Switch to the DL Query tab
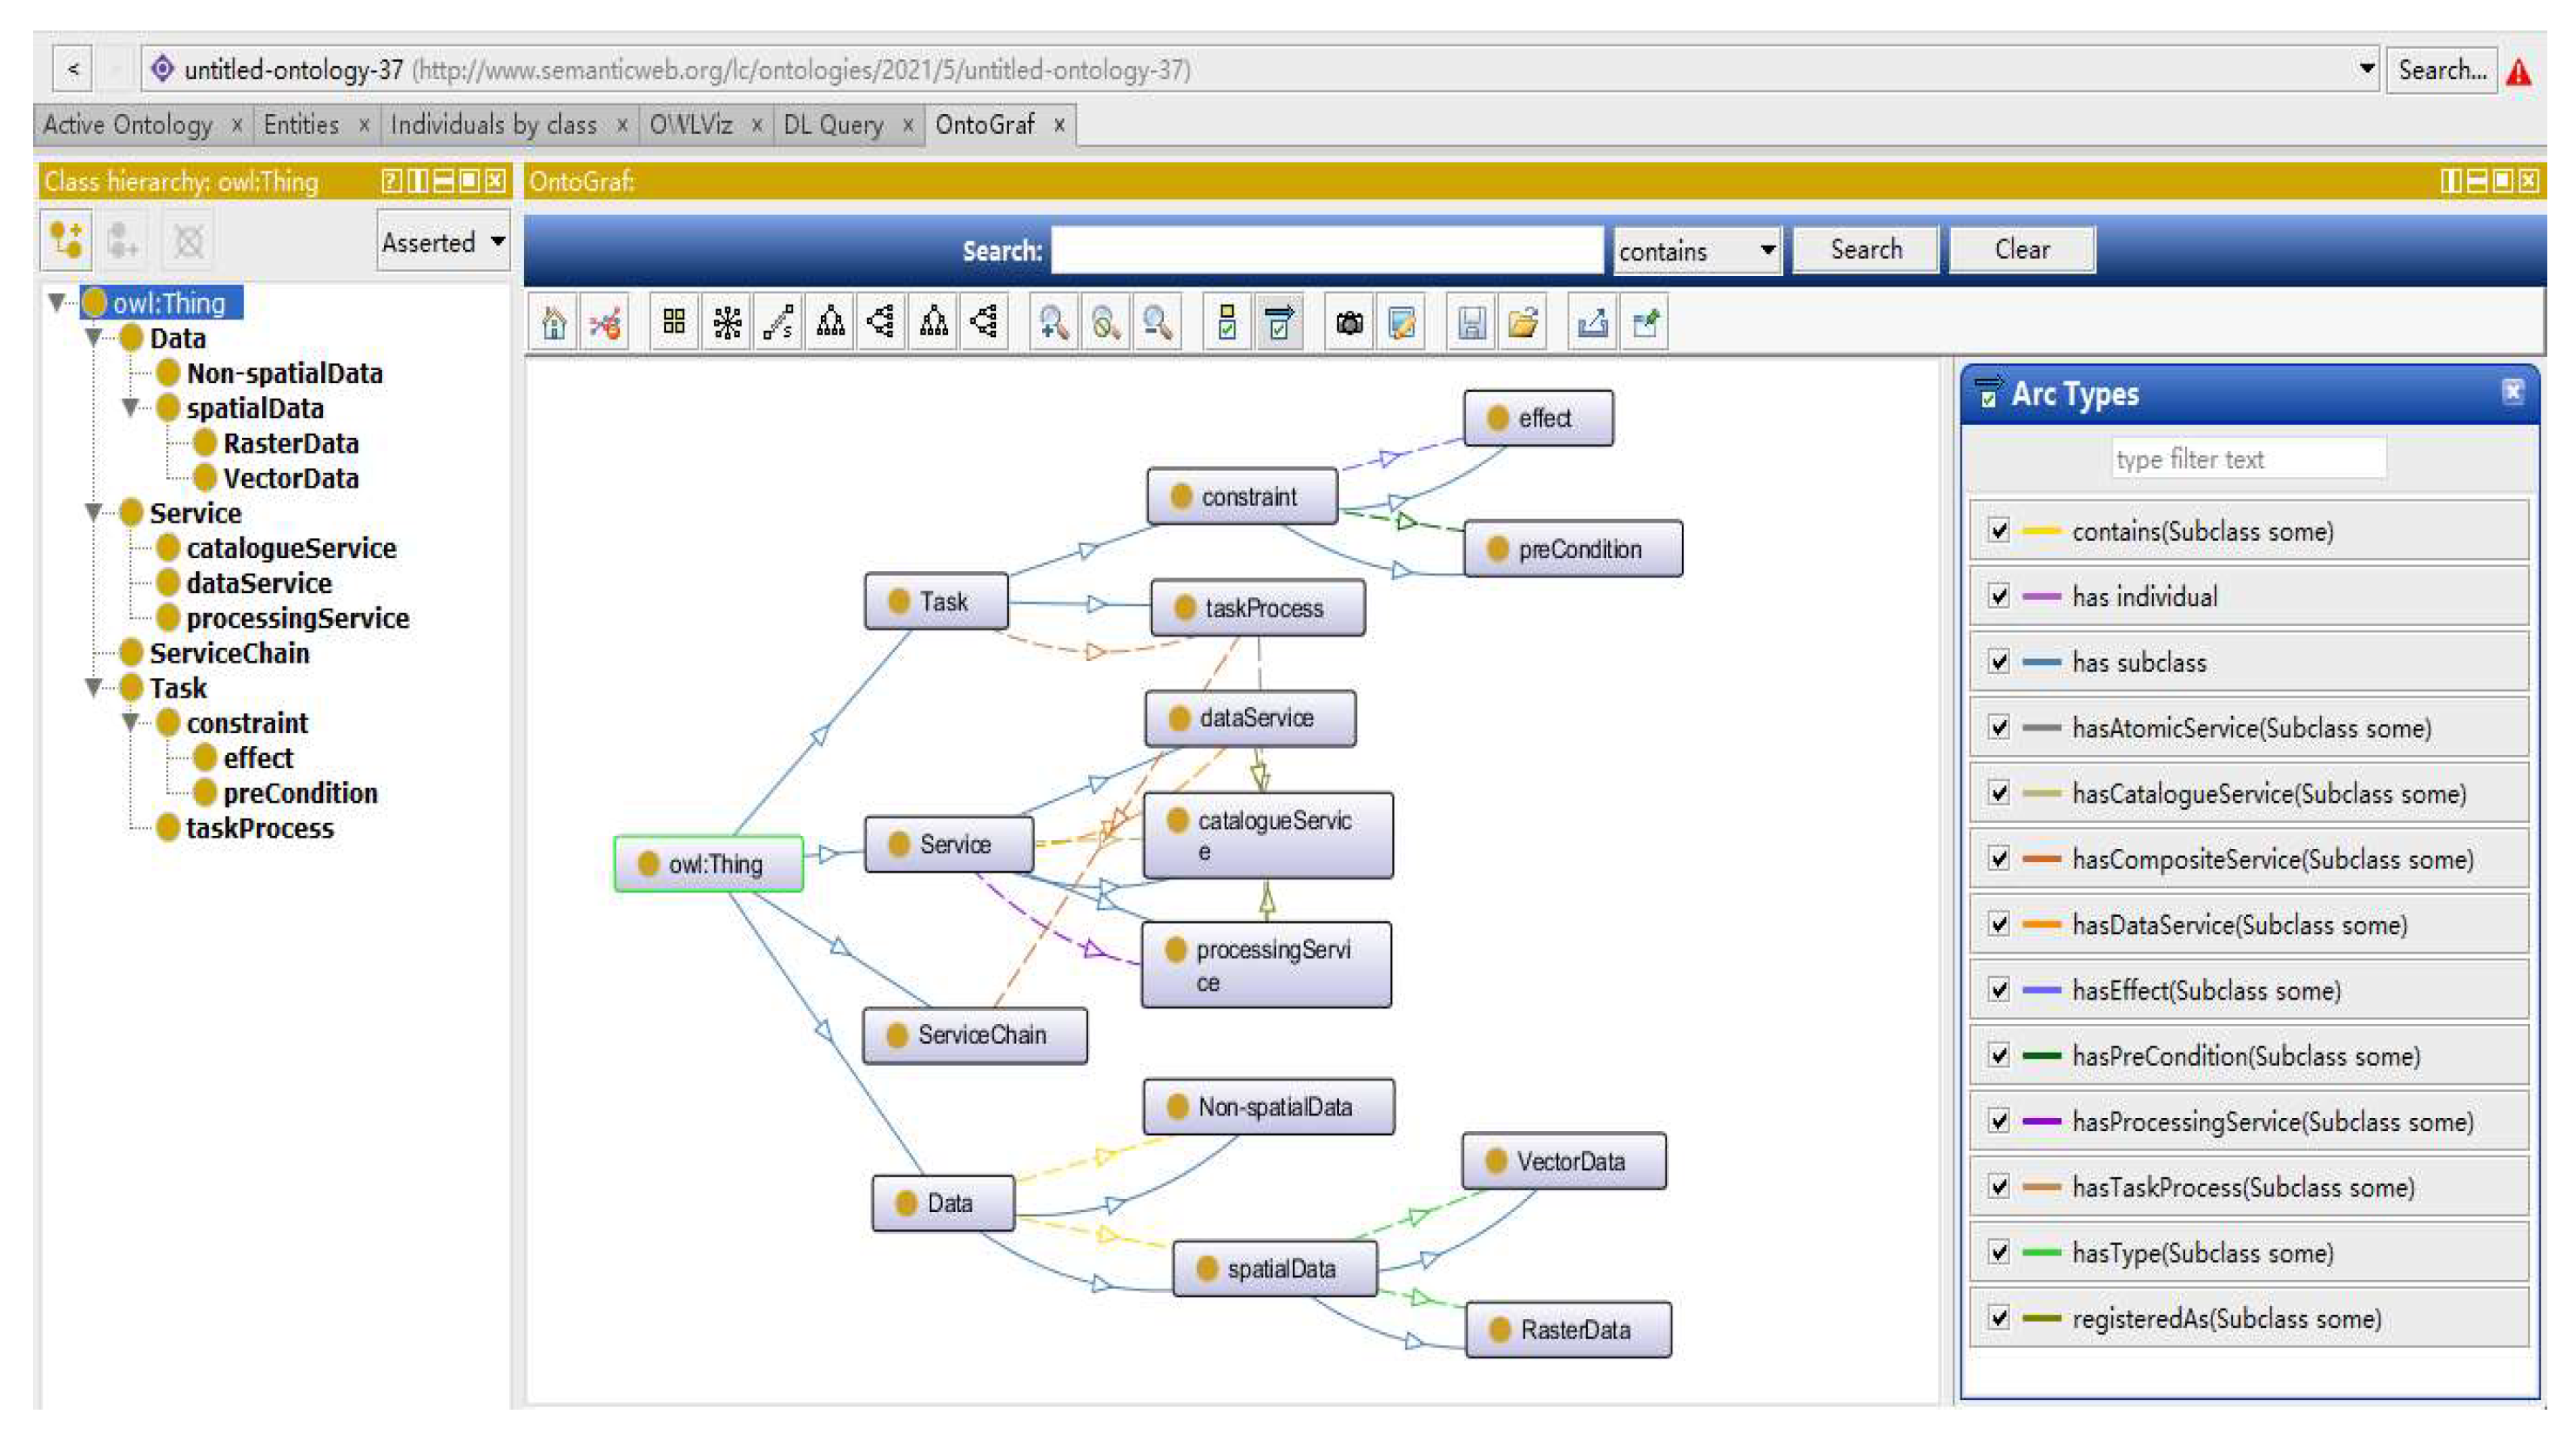 (833, 125)
